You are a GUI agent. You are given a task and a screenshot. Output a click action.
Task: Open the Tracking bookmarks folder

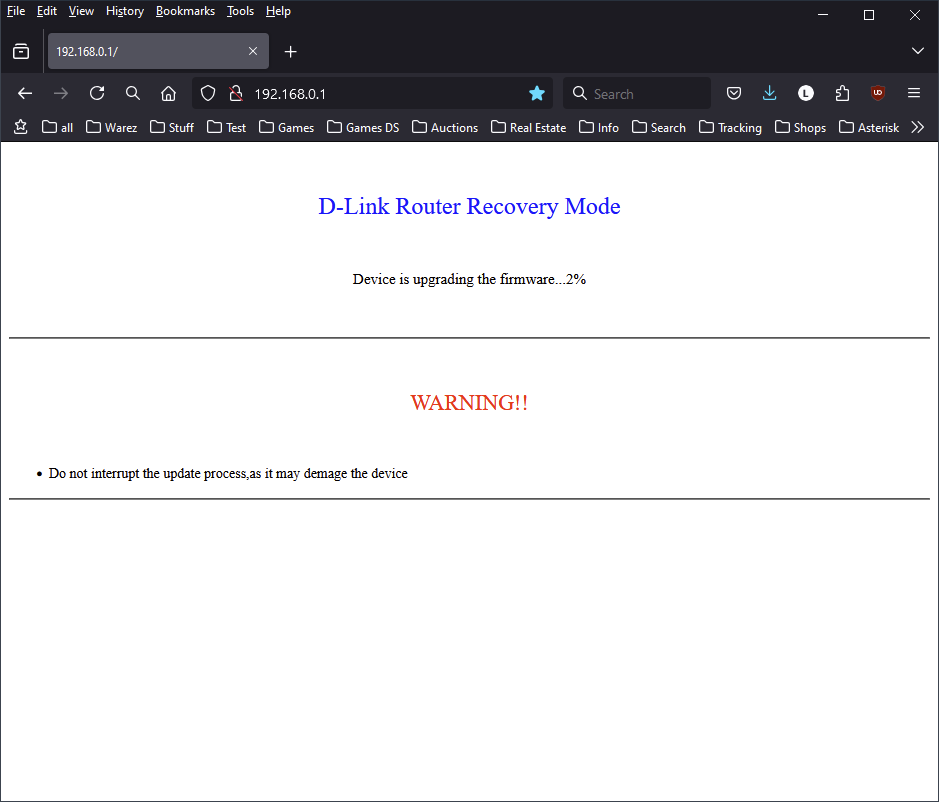tap(731, 128)
